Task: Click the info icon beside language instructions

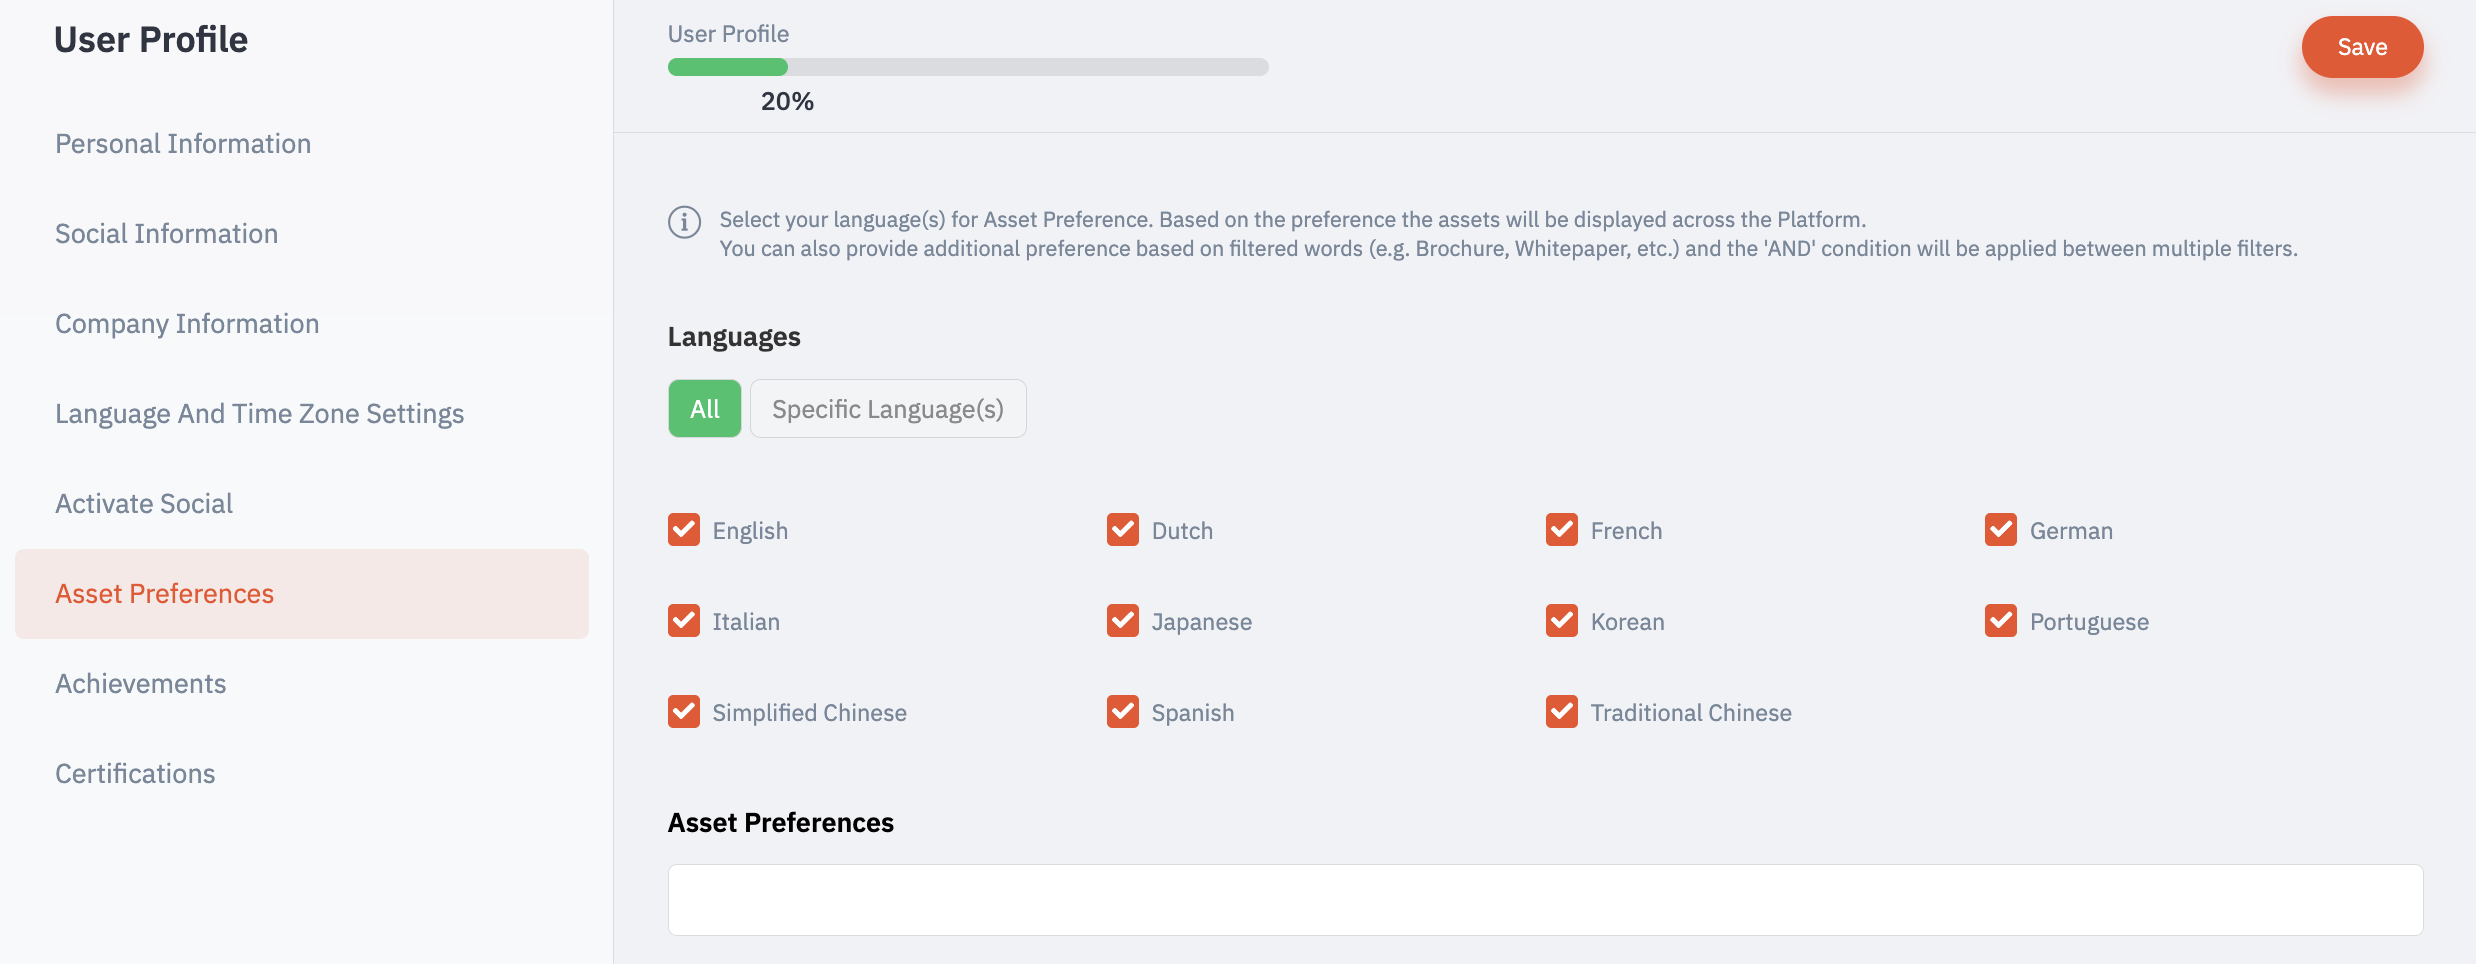Action: (684, 221)
